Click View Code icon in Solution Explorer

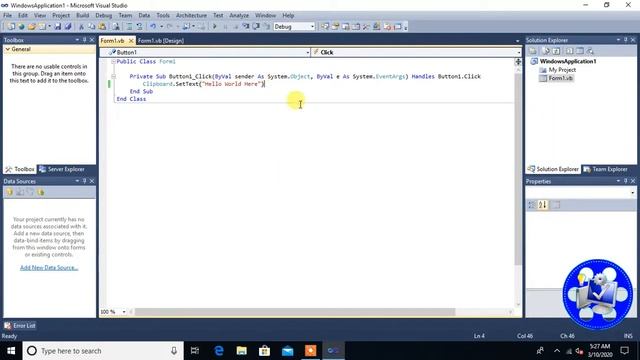coord(569,51)
